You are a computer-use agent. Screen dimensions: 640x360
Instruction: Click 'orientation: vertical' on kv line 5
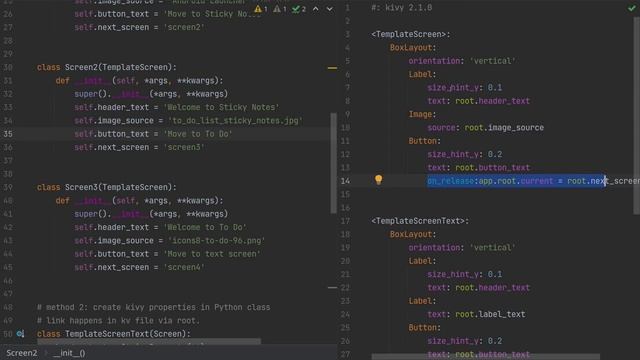pos(462,60)
